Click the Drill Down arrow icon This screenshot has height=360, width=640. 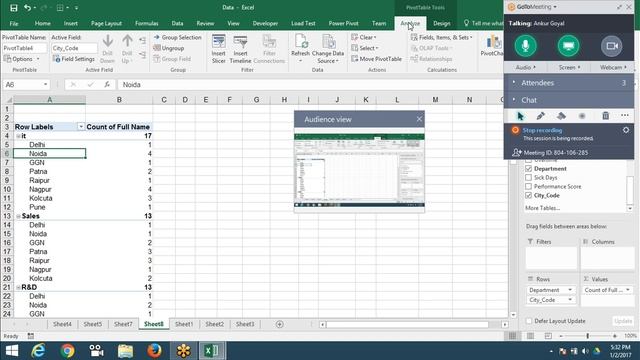[108, 41]
